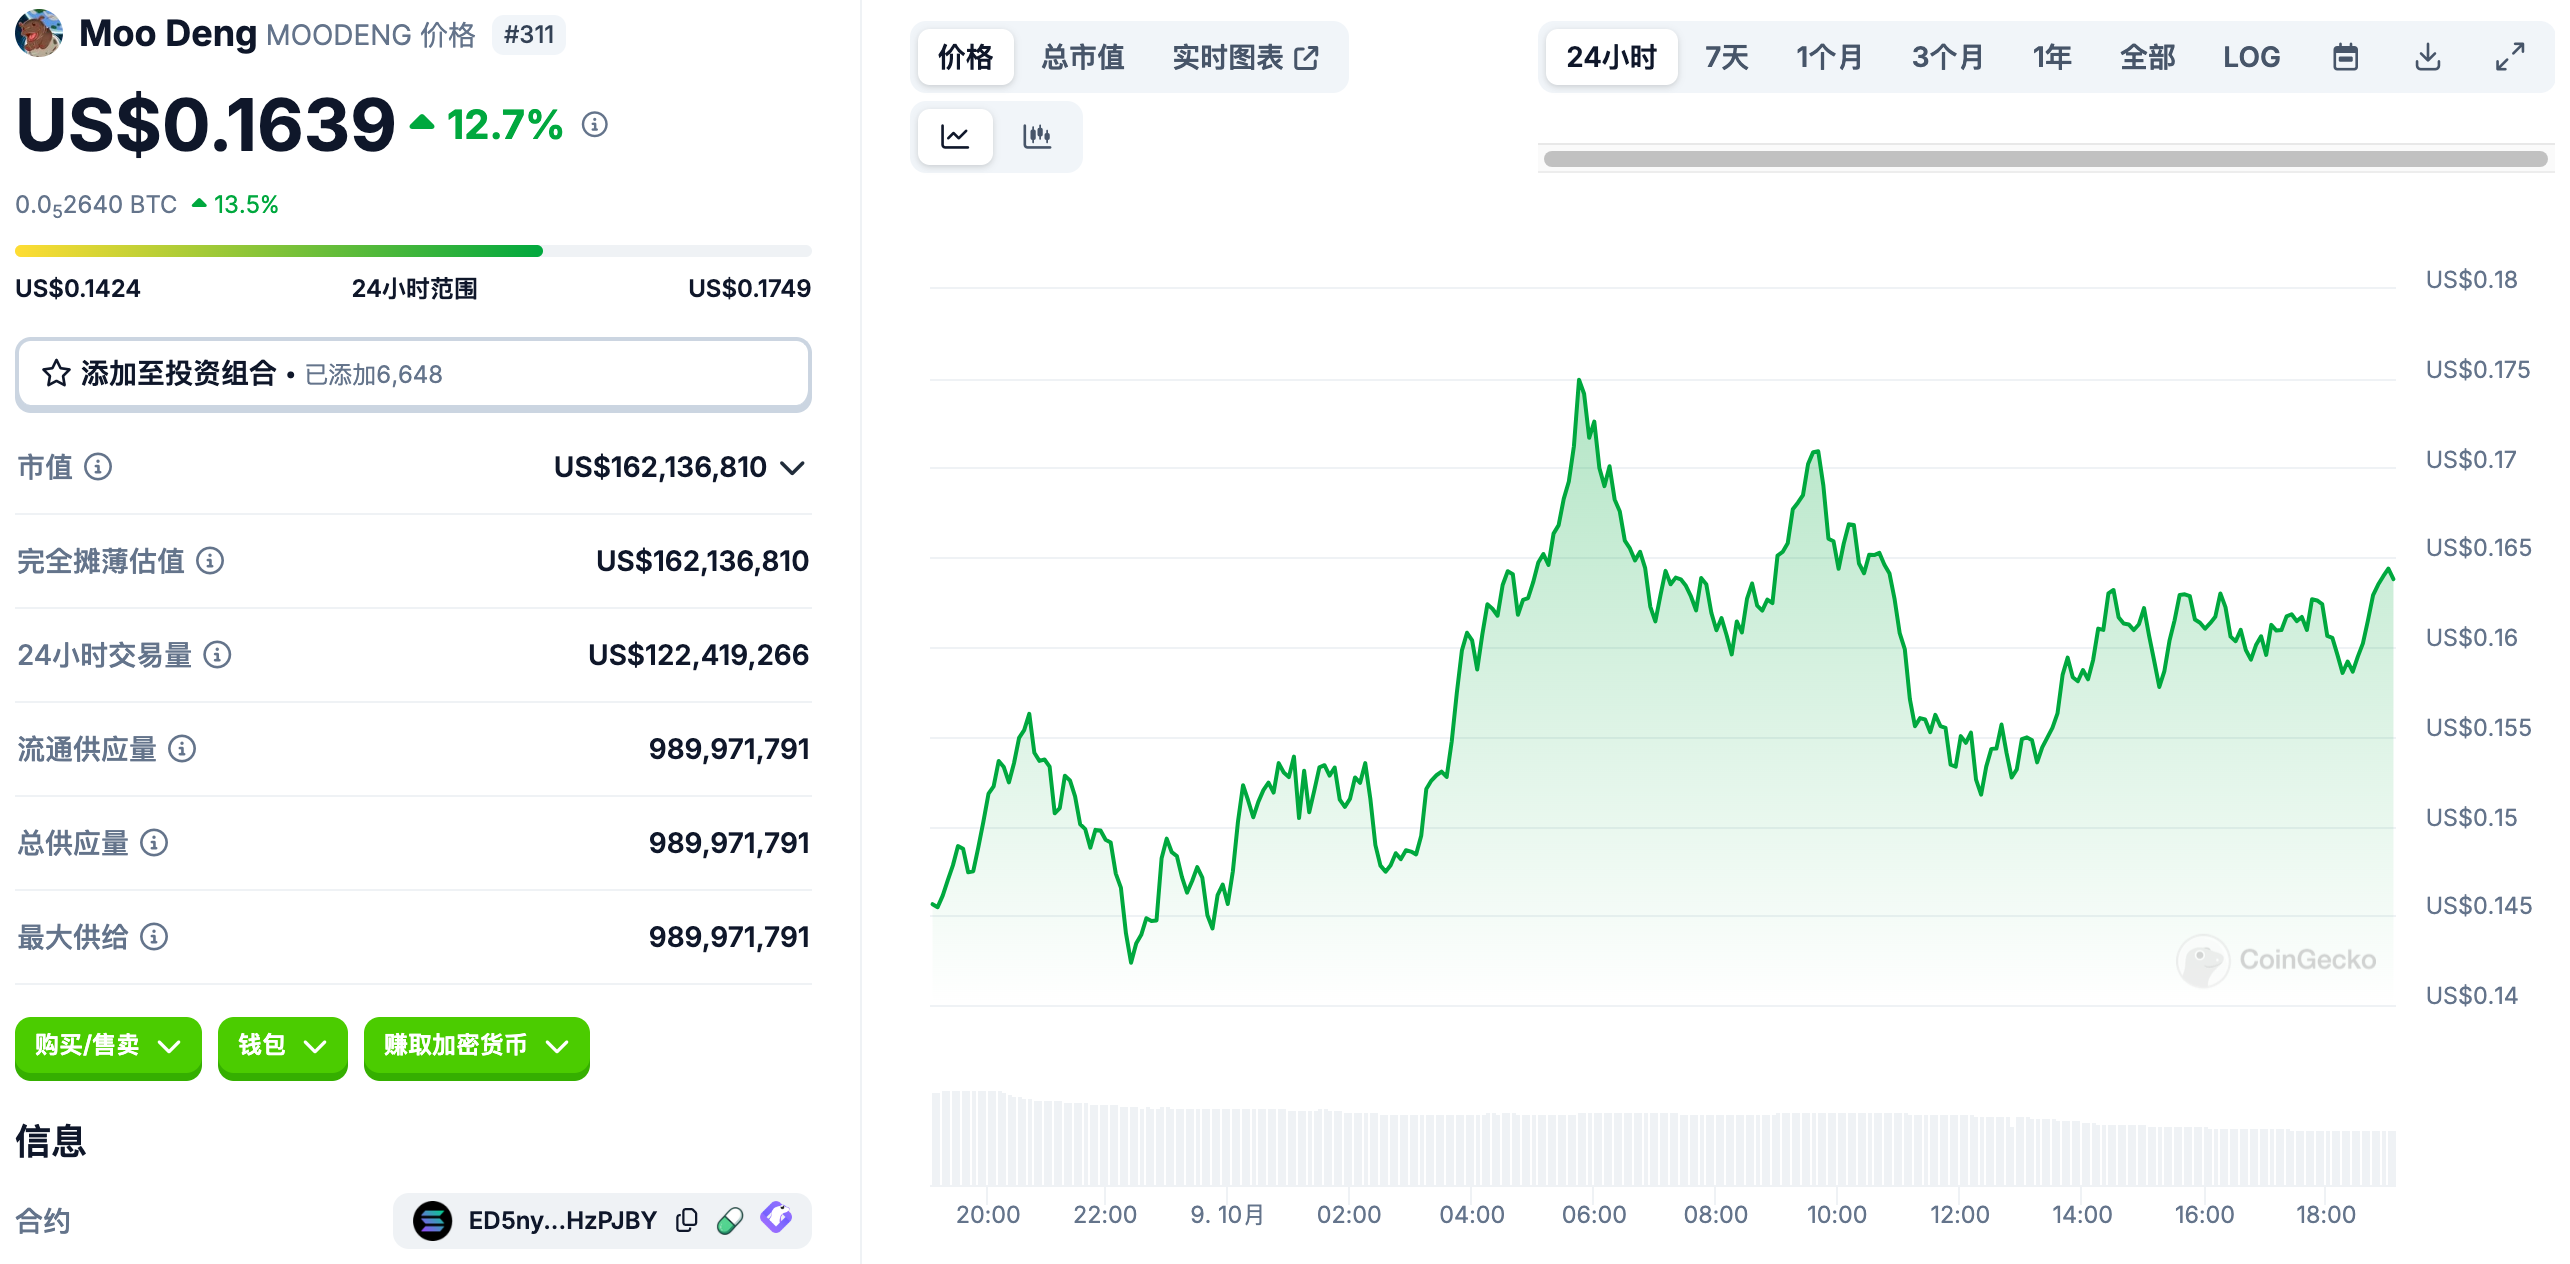Click 添加至投资组合 button
Viewport: 2570px width, 1264px height.
(413, 374)
